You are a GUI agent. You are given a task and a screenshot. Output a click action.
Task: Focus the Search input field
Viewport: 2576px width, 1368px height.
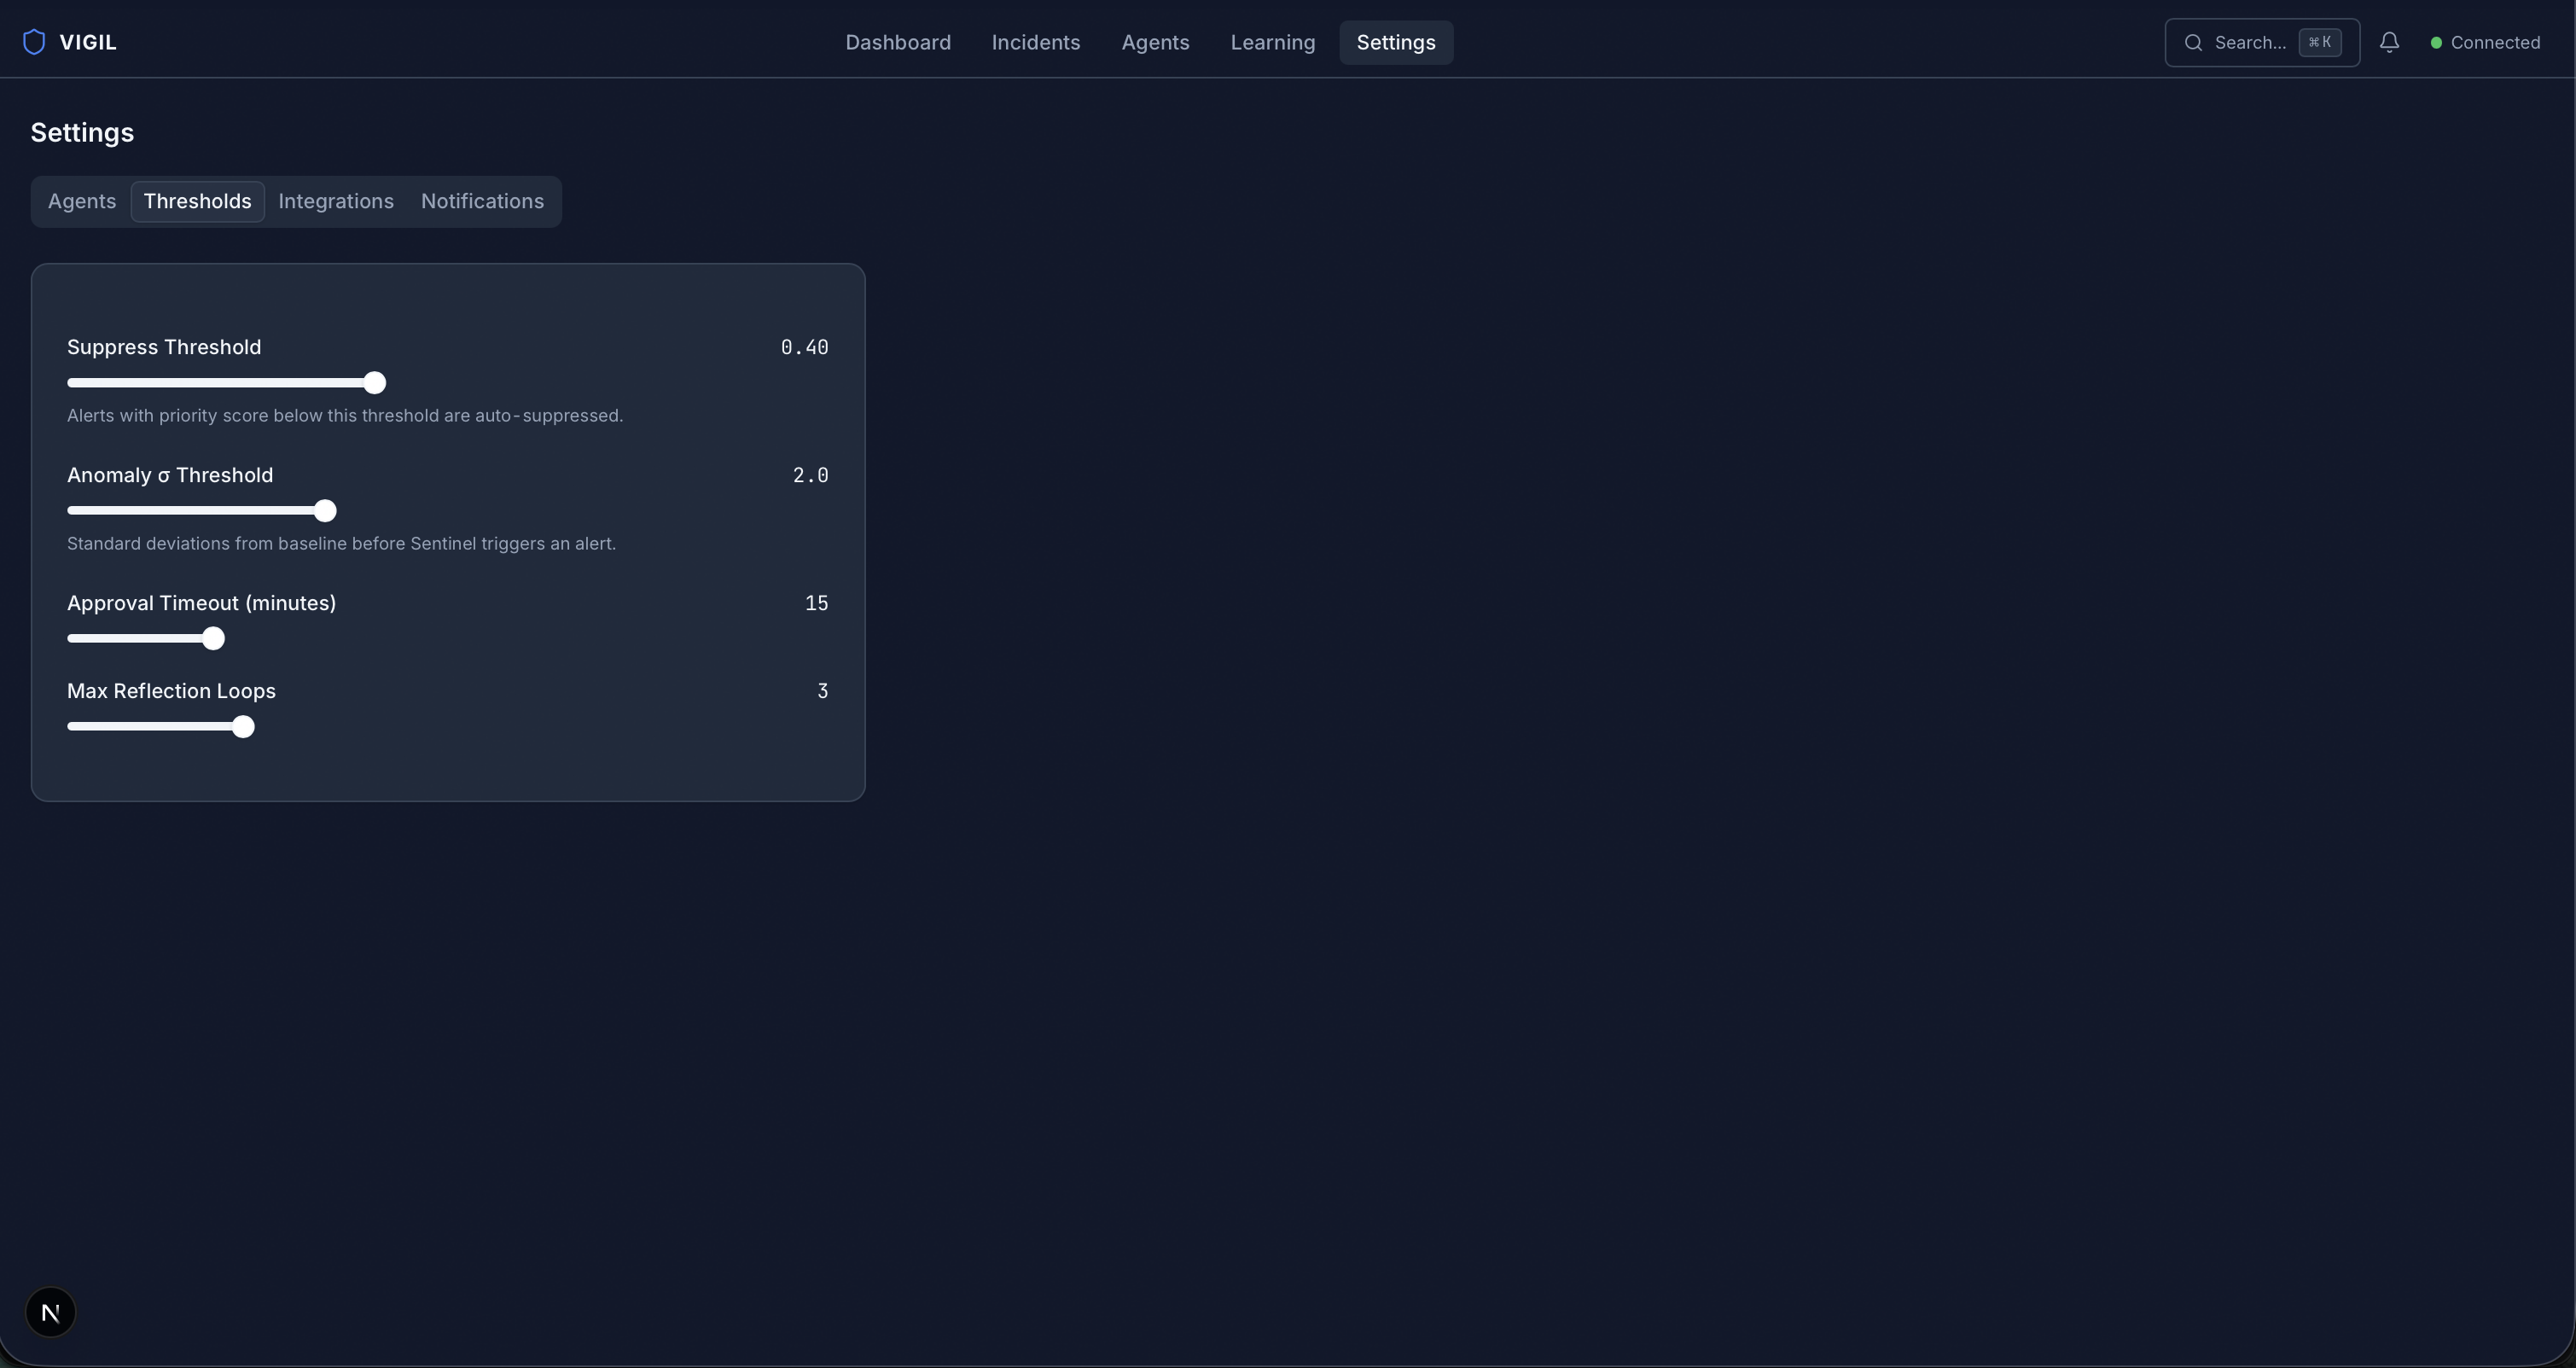(x=2249, y=42)
